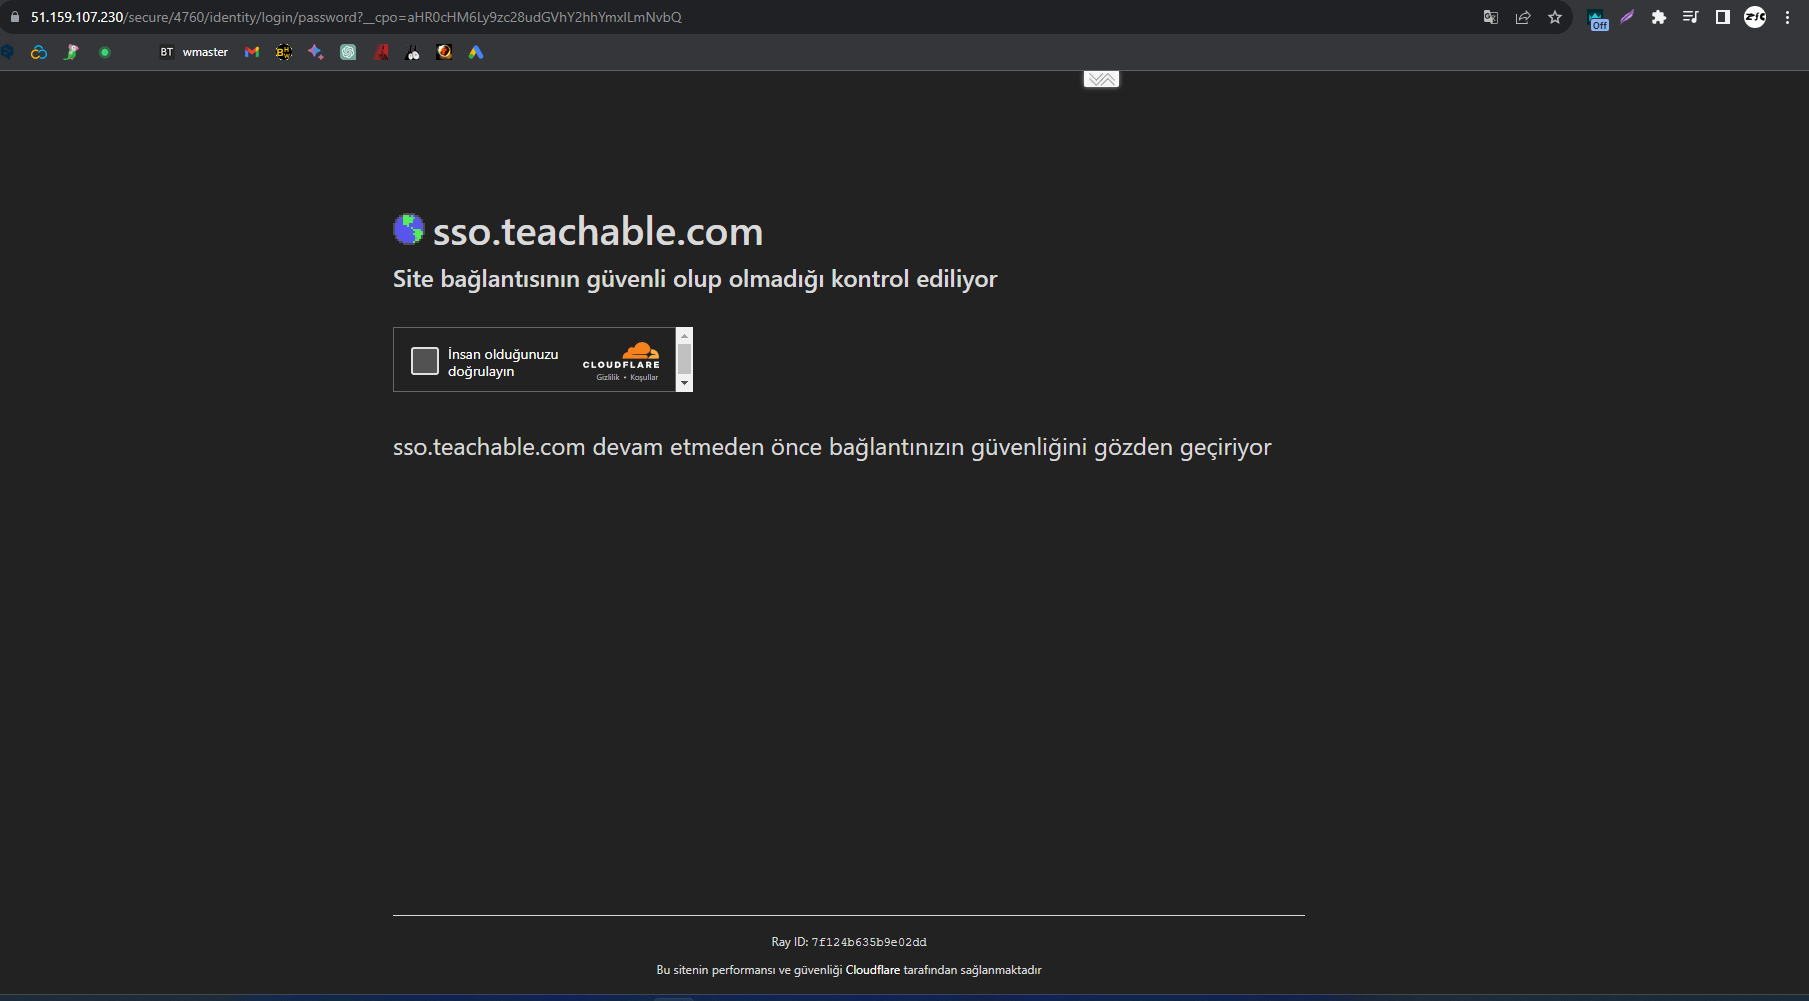Open the ChatGPT bookmark
Image resolution: width=1809 pixels, height=1001 pixels.
click(x=348, y=52)
